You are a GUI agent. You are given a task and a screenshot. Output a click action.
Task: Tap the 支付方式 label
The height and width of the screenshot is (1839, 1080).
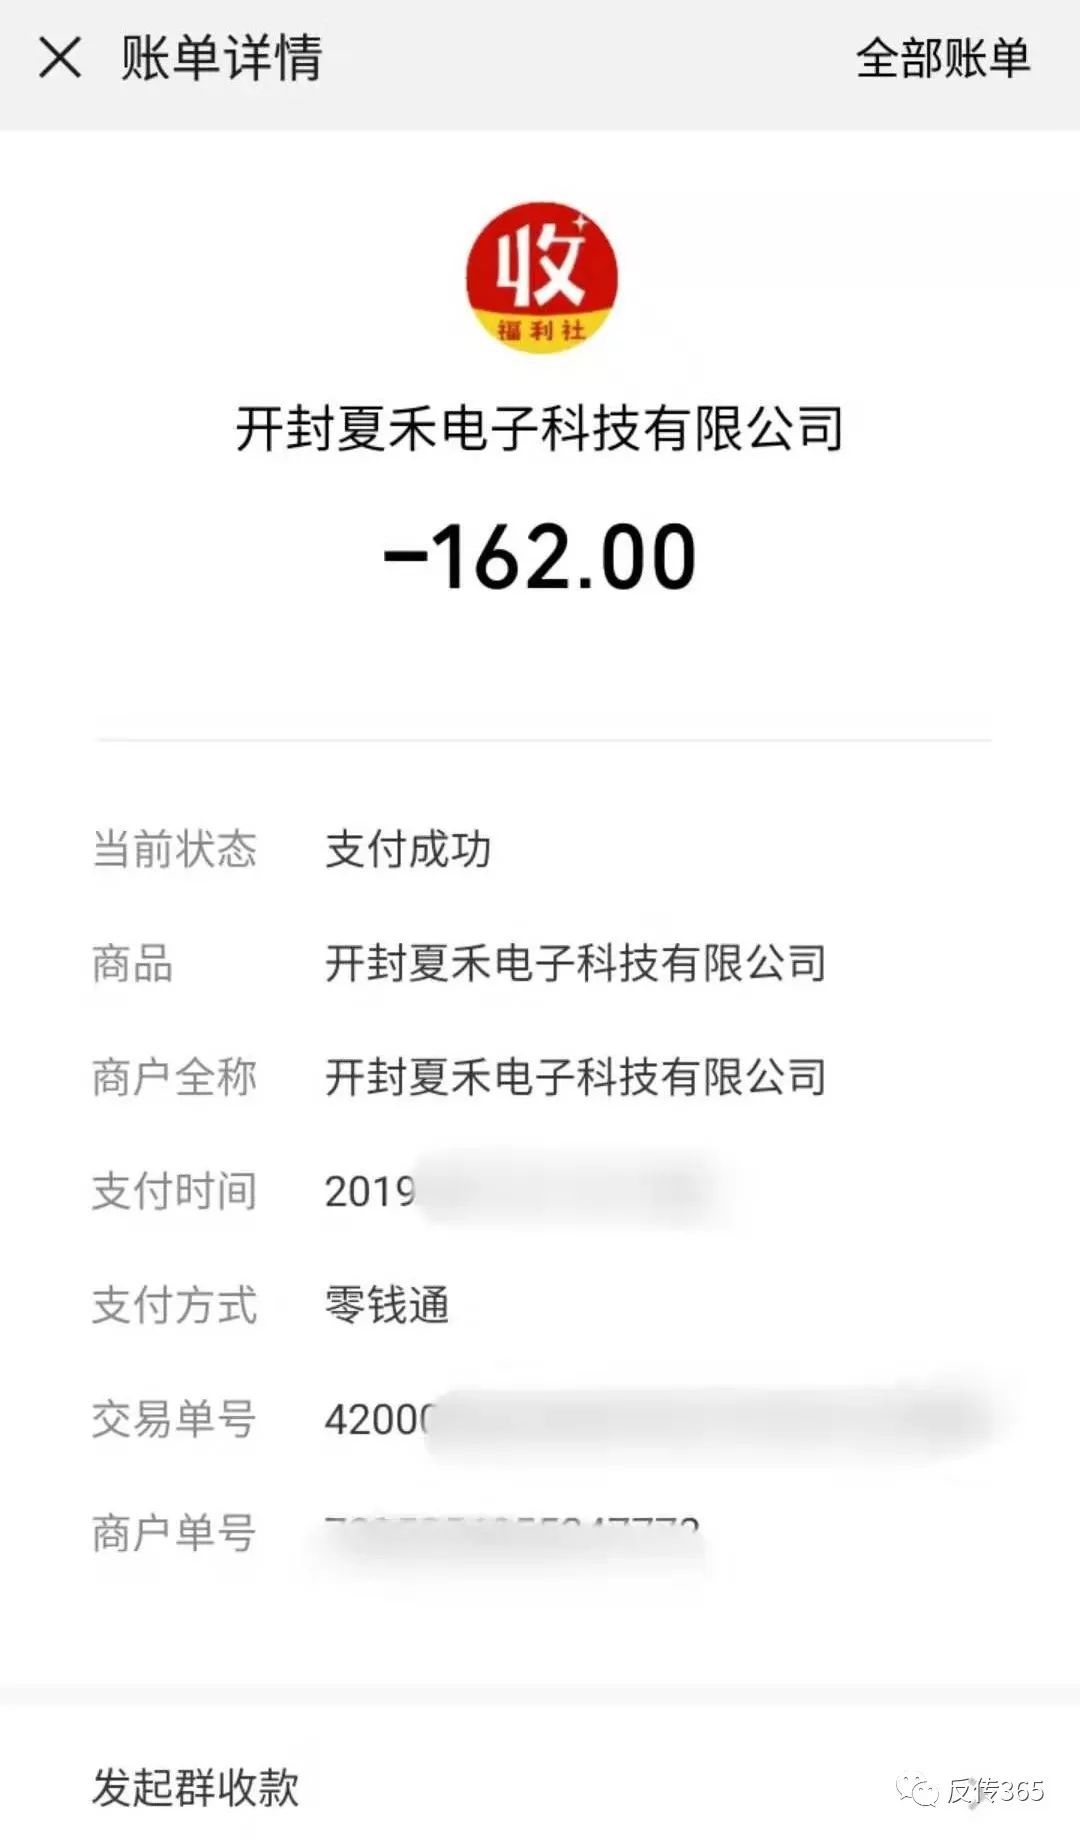click(x=174, y=1305)
